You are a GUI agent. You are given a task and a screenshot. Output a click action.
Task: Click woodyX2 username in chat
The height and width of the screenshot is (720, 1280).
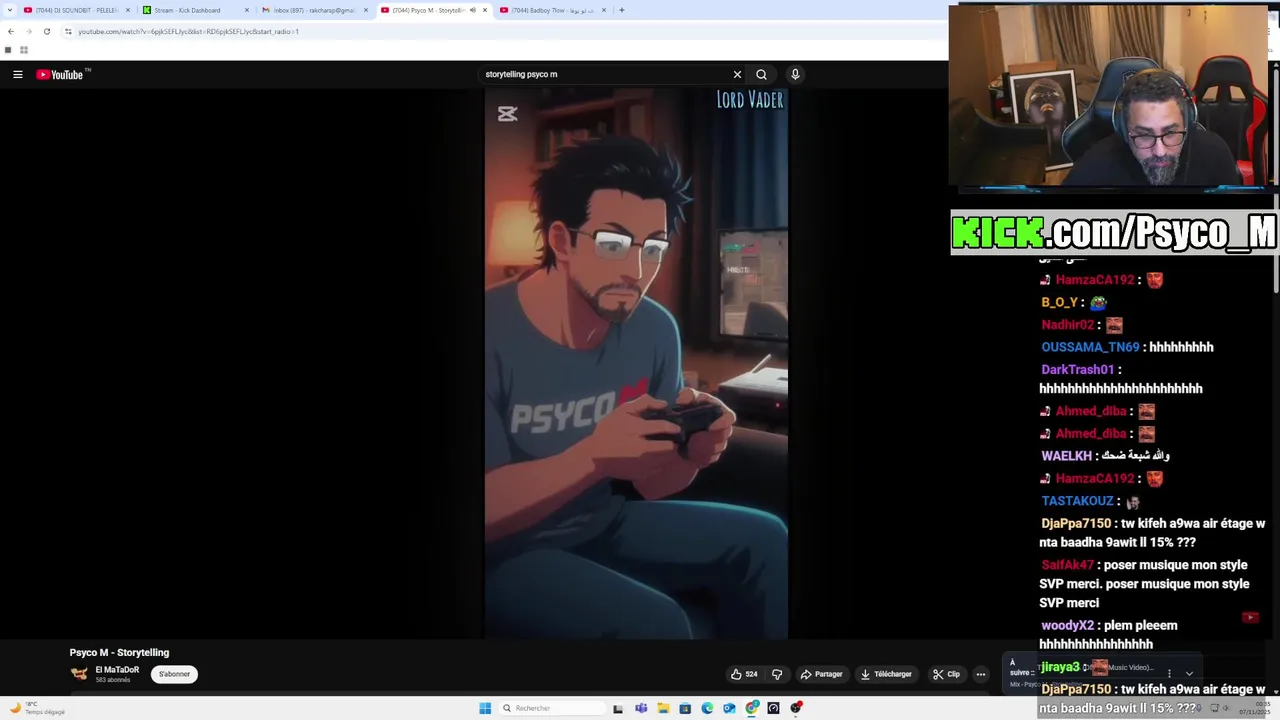[x=1067, y=626]
